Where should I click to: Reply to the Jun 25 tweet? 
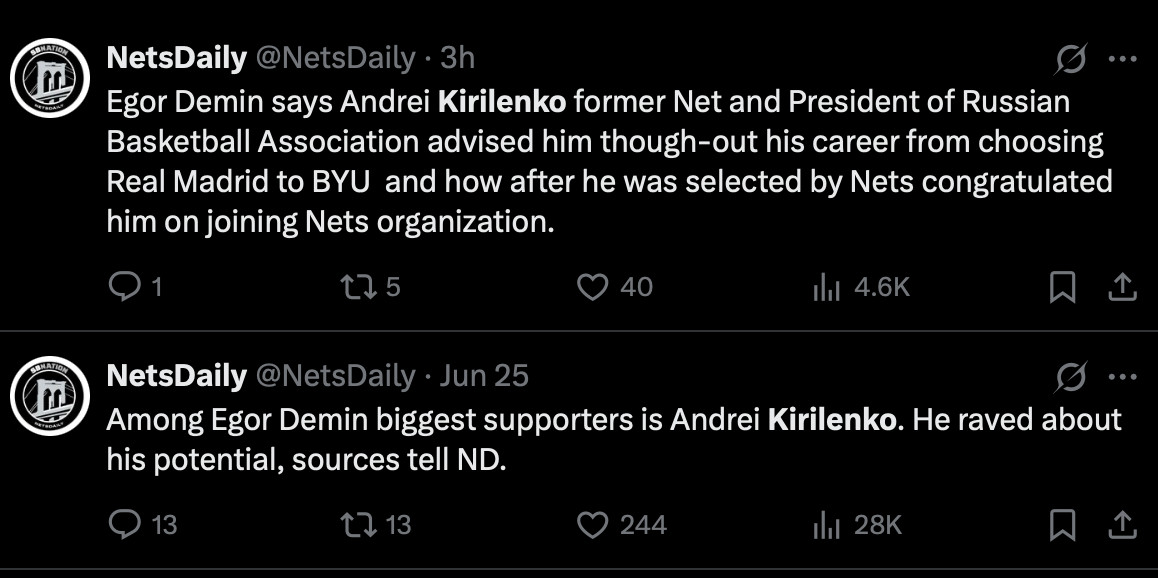click(x=124, y=525)
